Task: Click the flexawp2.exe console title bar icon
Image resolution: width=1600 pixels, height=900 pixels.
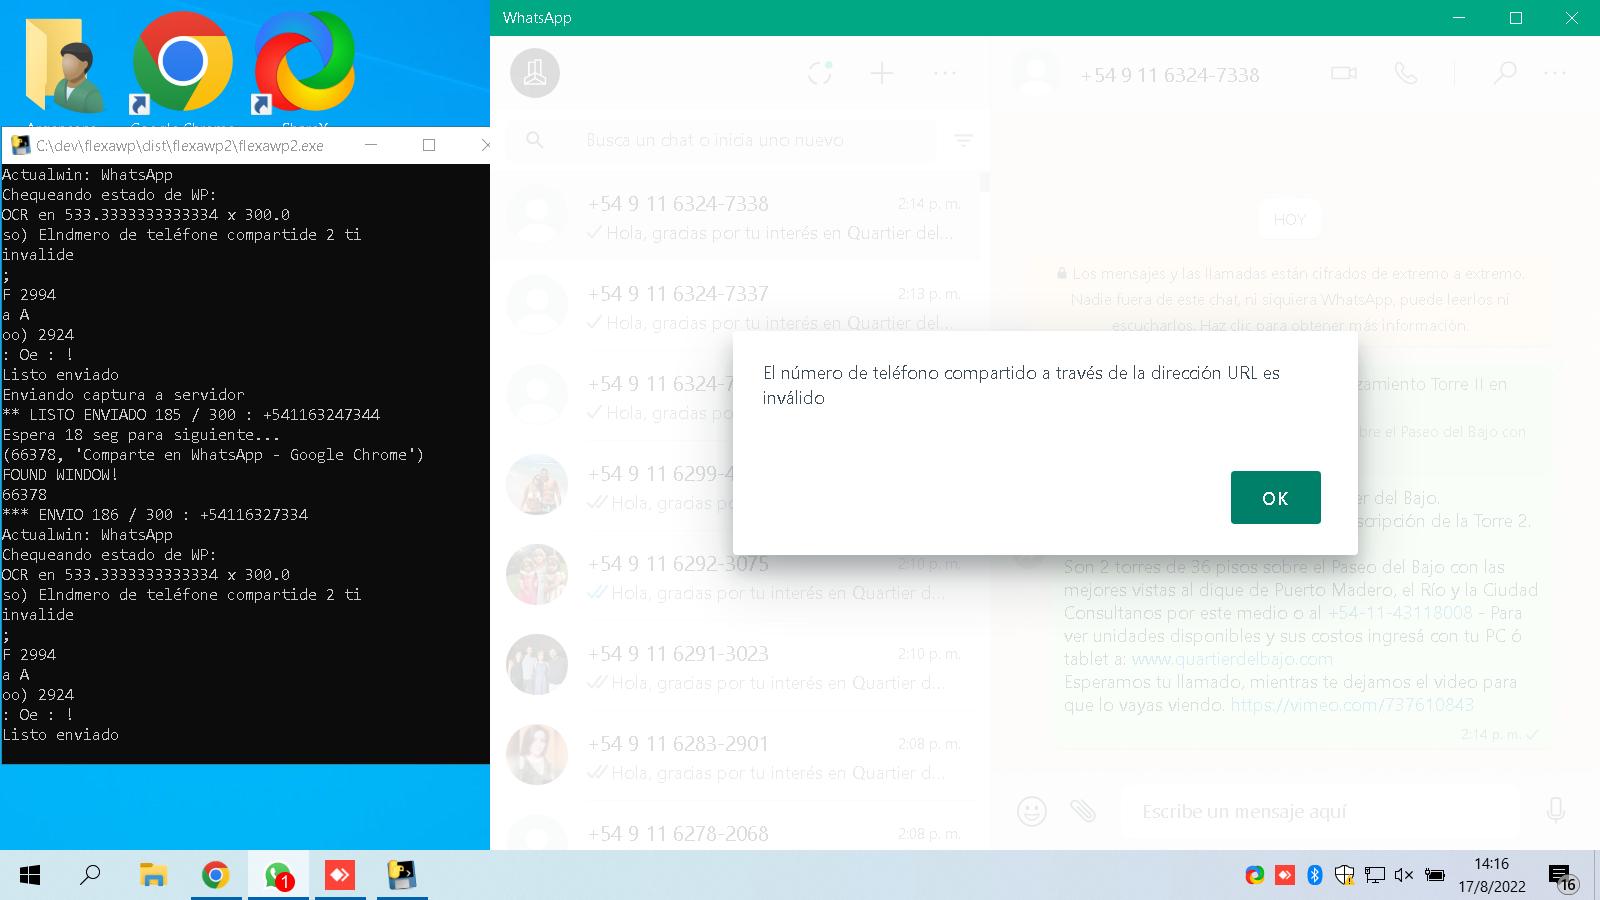Action: (20, 145)
